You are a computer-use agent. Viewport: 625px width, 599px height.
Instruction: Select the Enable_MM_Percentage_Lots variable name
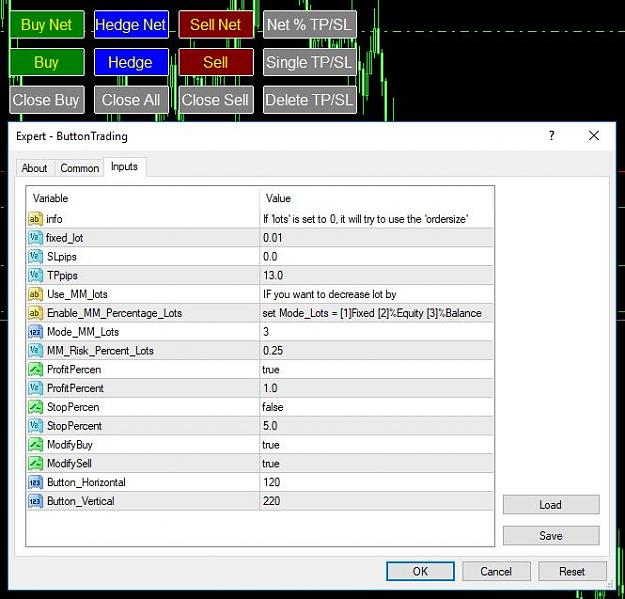coord(114,313)
